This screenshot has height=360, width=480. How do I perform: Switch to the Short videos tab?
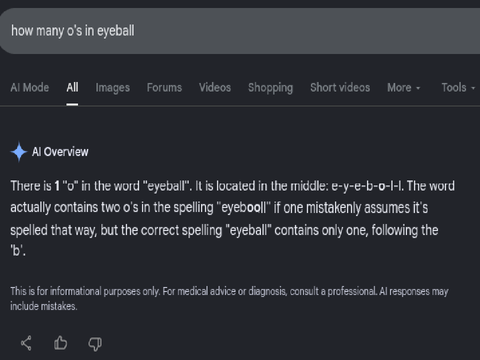[x=340, y=88]
